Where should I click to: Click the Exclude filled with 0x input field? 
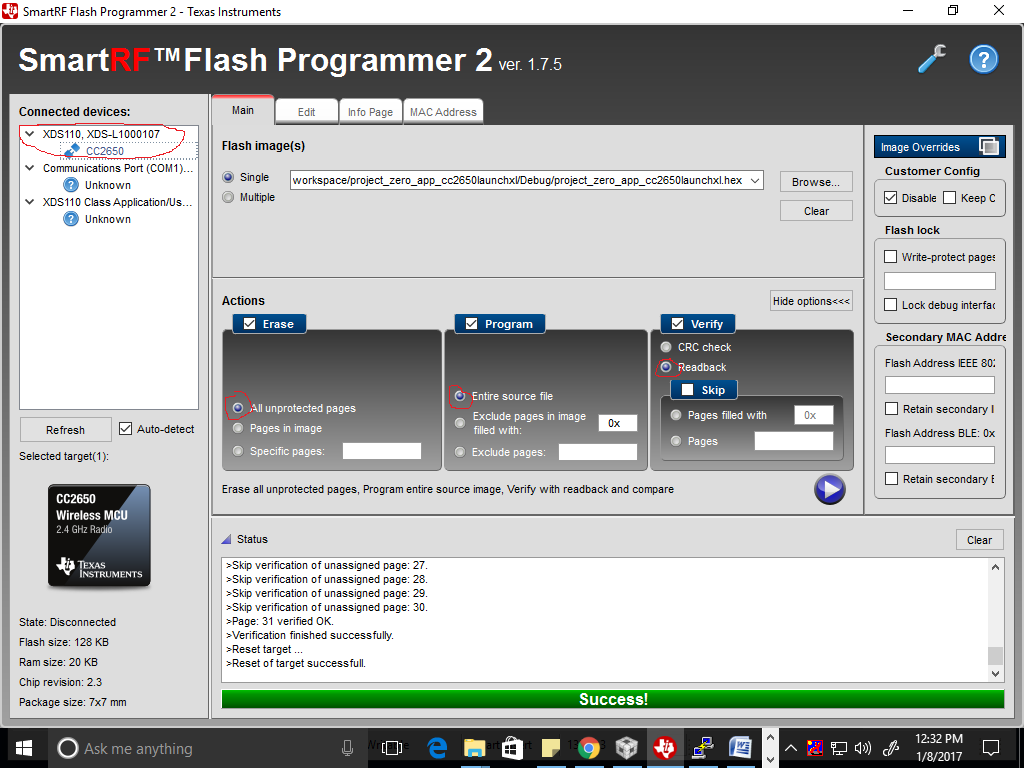coord(617,423)
